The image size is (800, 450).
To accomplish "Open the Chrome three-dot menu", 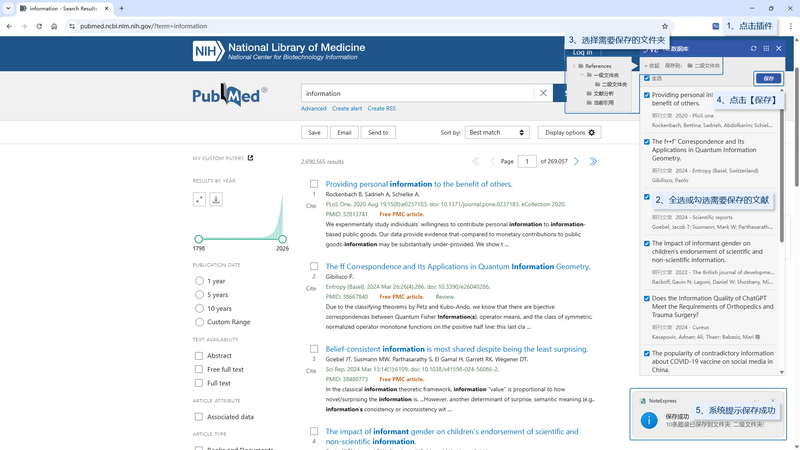I will [x=790, y=26].
